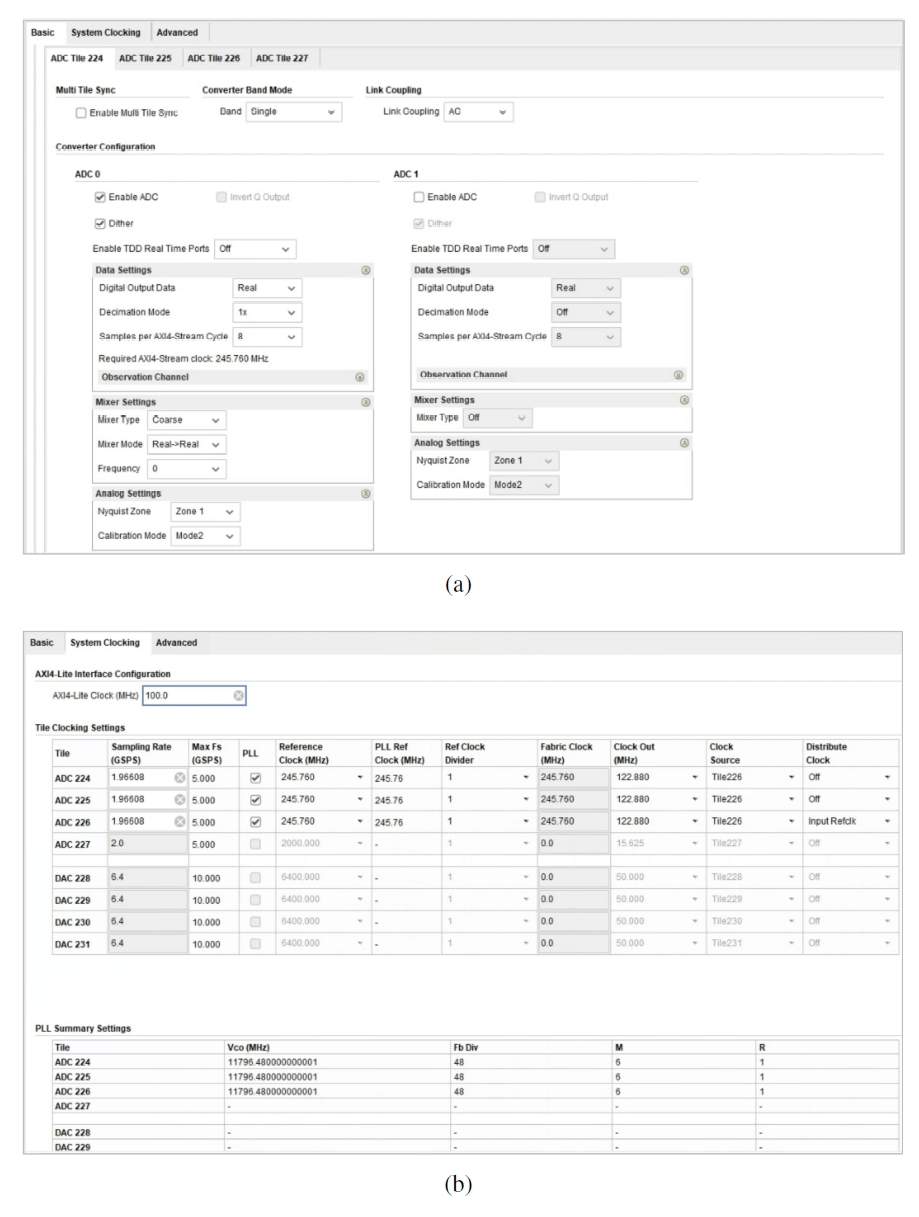
Task: Uncheck PLL checkbox for ADC 225
Action: click(253, 799)
